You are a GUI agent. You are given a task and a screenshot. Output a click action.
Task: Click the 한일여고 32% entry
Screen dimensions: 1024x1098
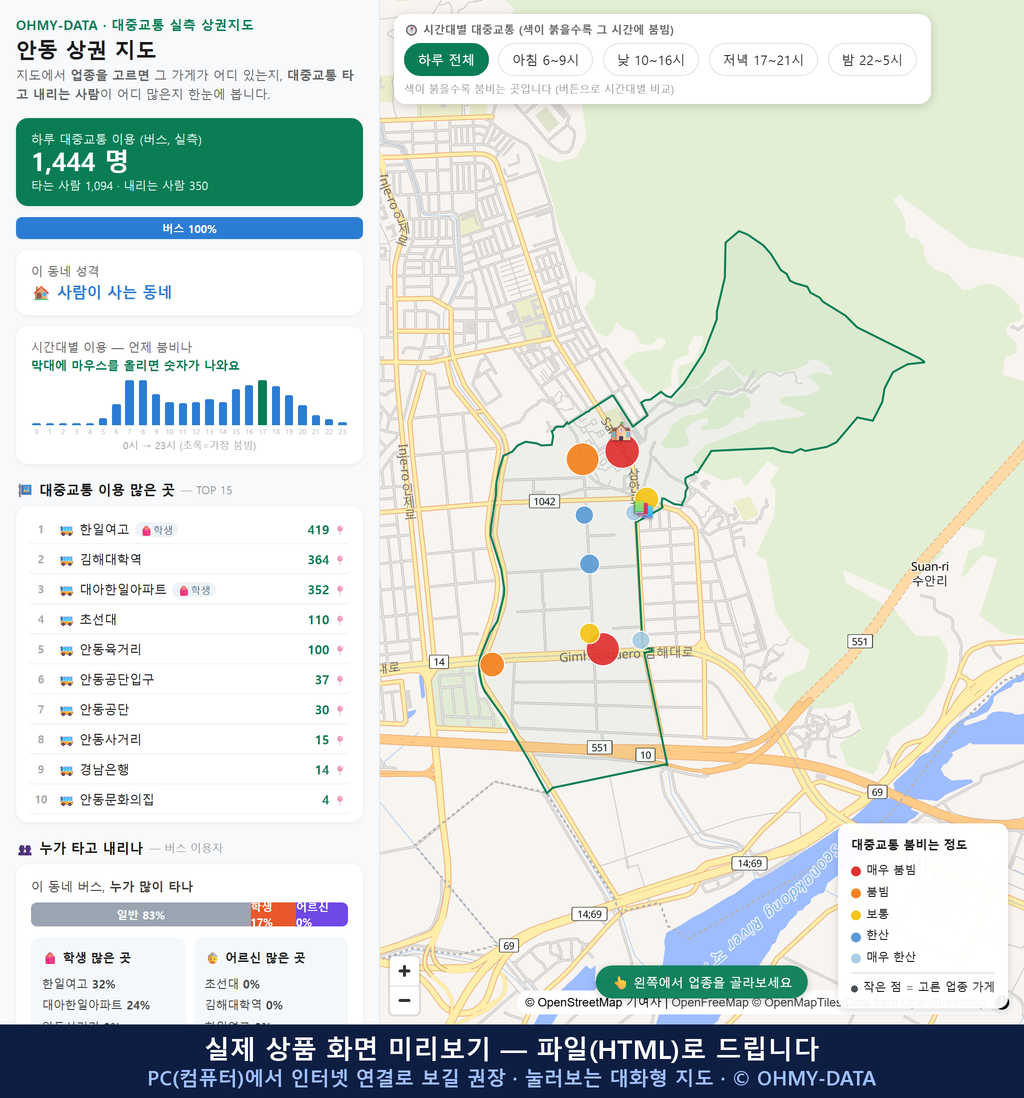(x=78, y=984)
